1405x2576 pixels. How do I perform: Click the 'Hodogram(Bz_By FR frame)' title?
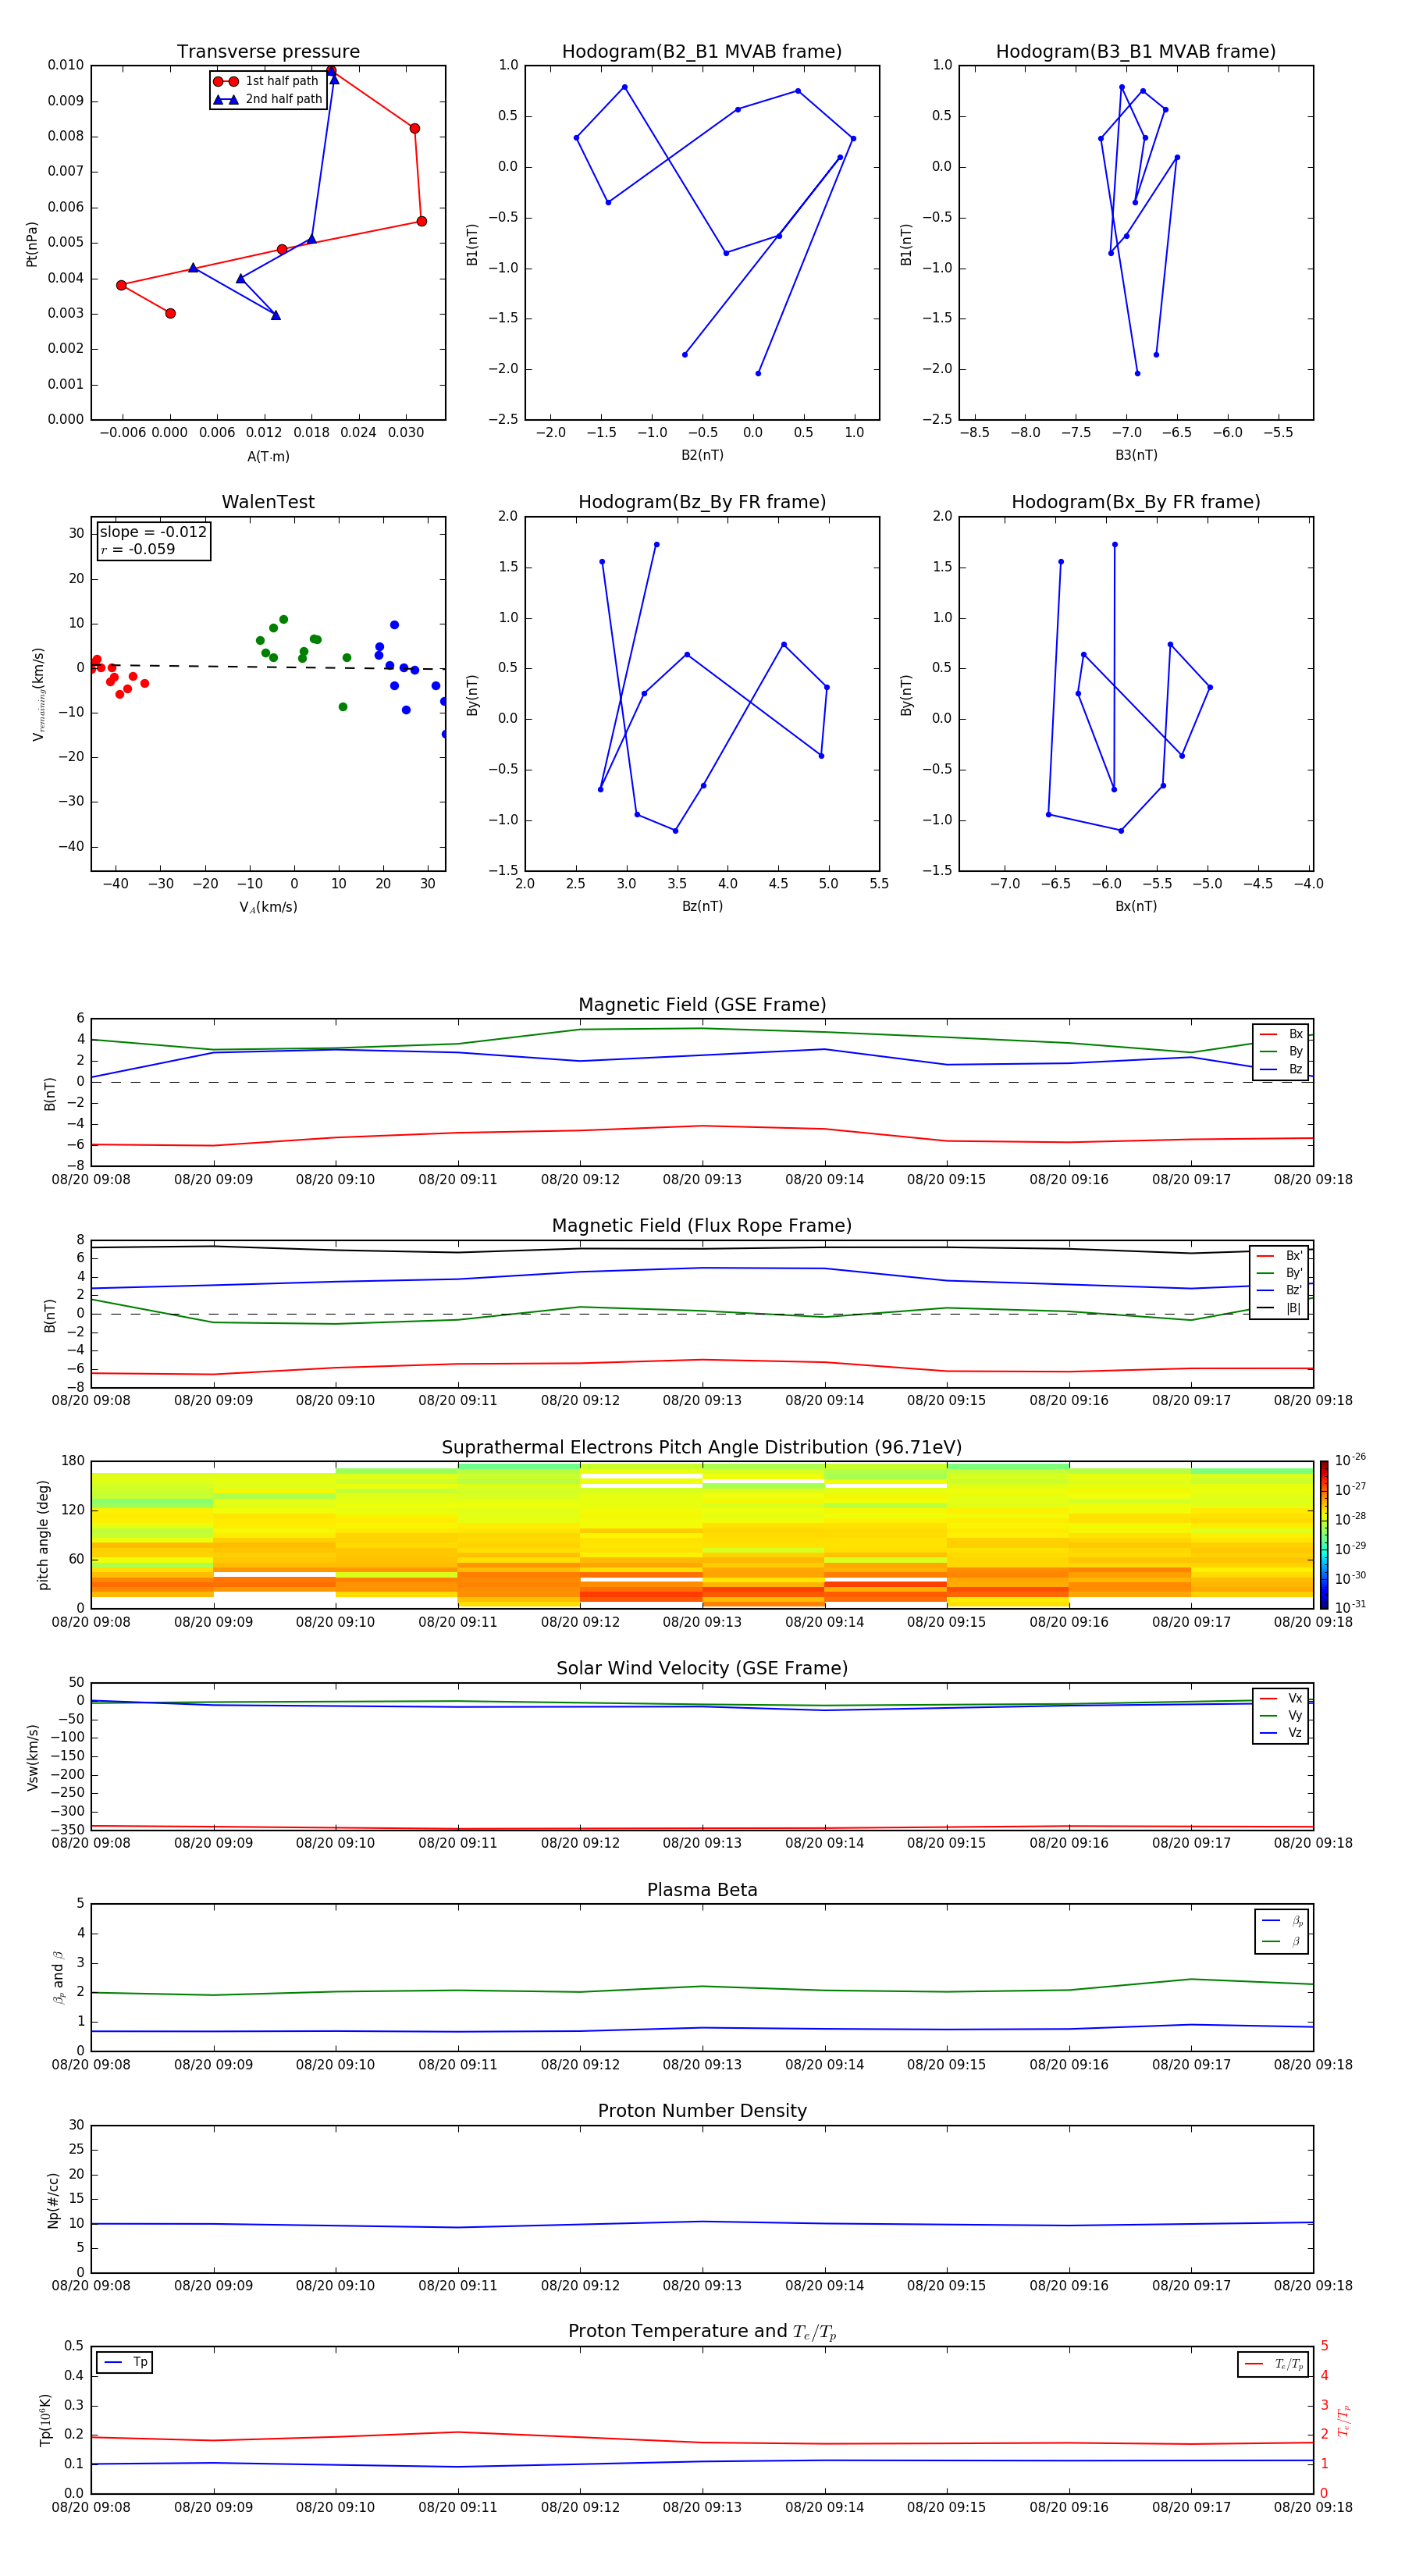tap(702, 502)
